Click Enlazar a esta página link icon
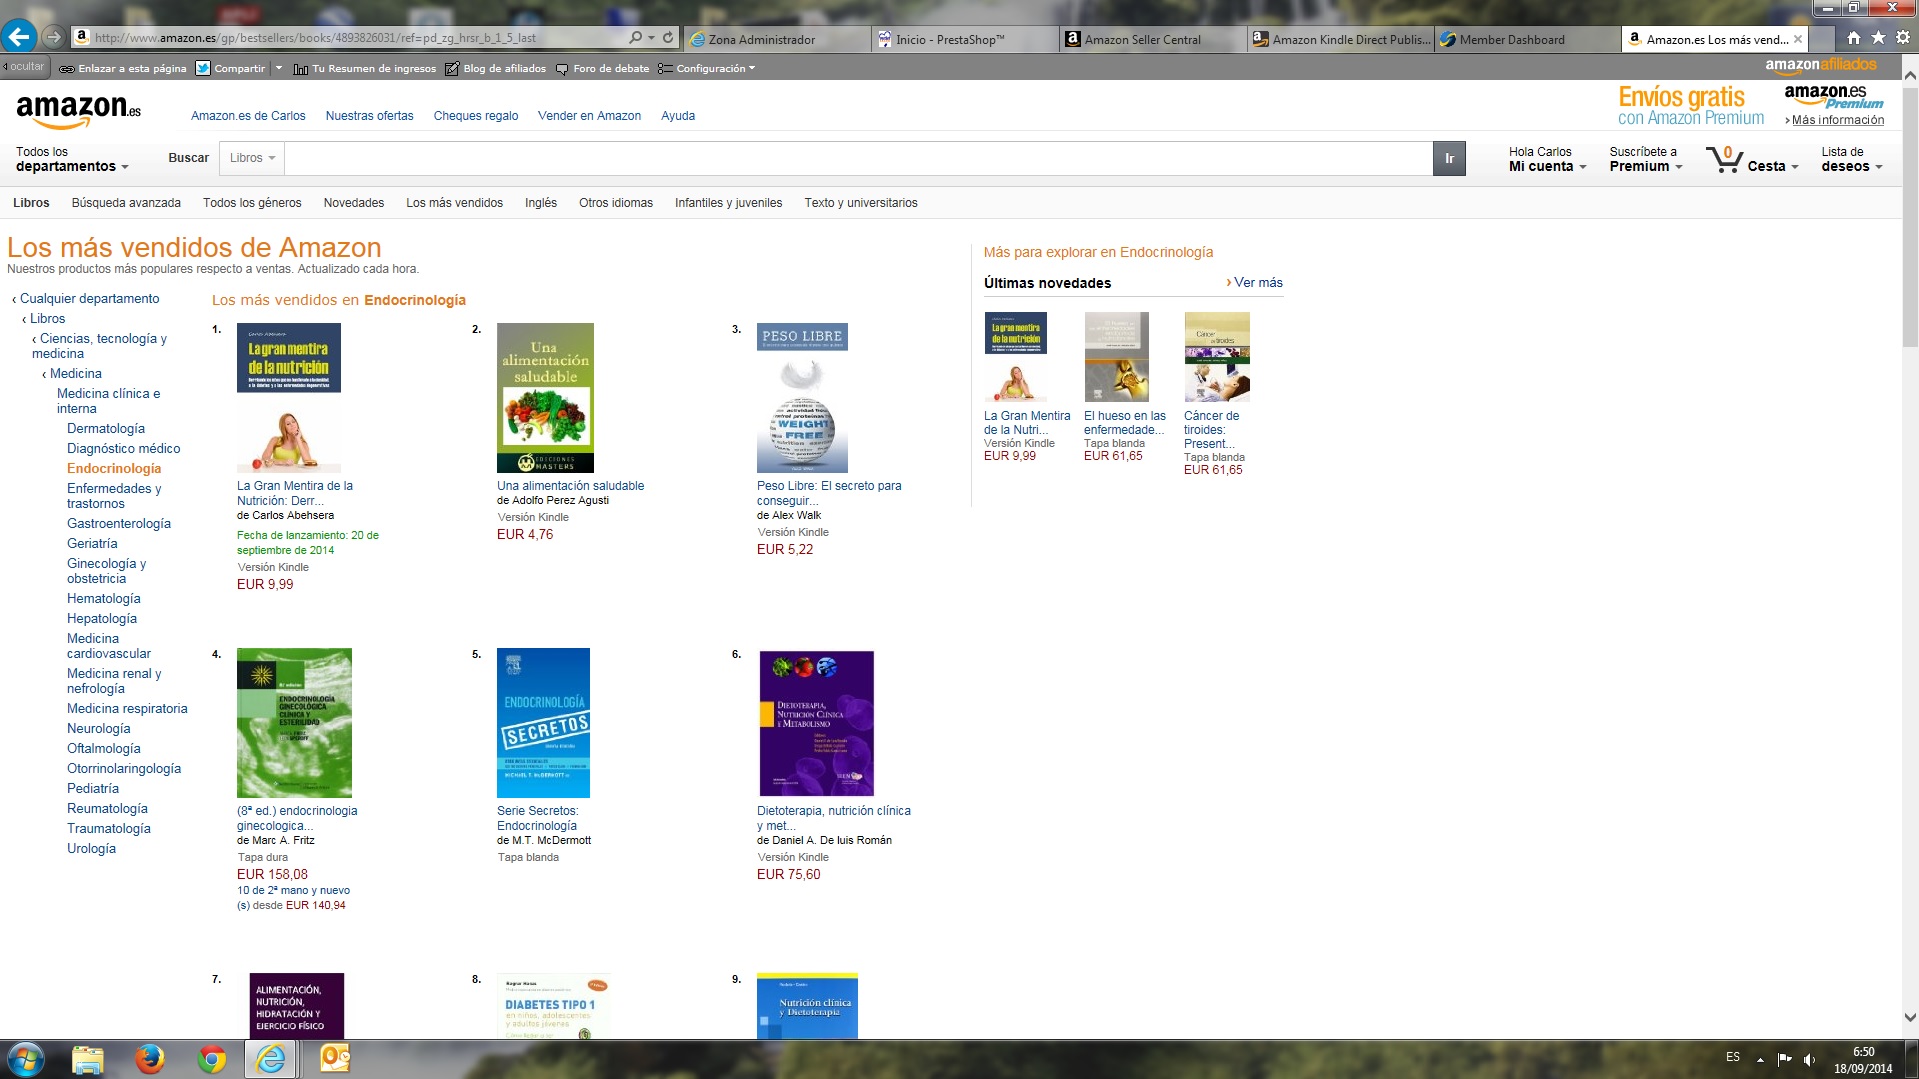 123,68
